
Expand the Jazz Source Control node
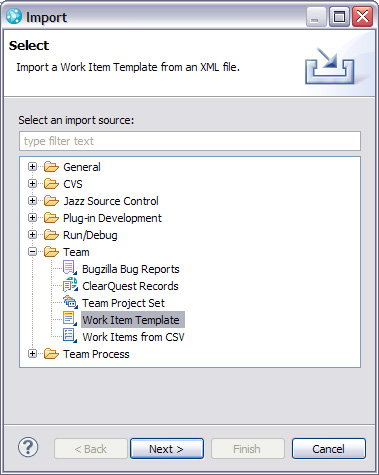point(32,201)
